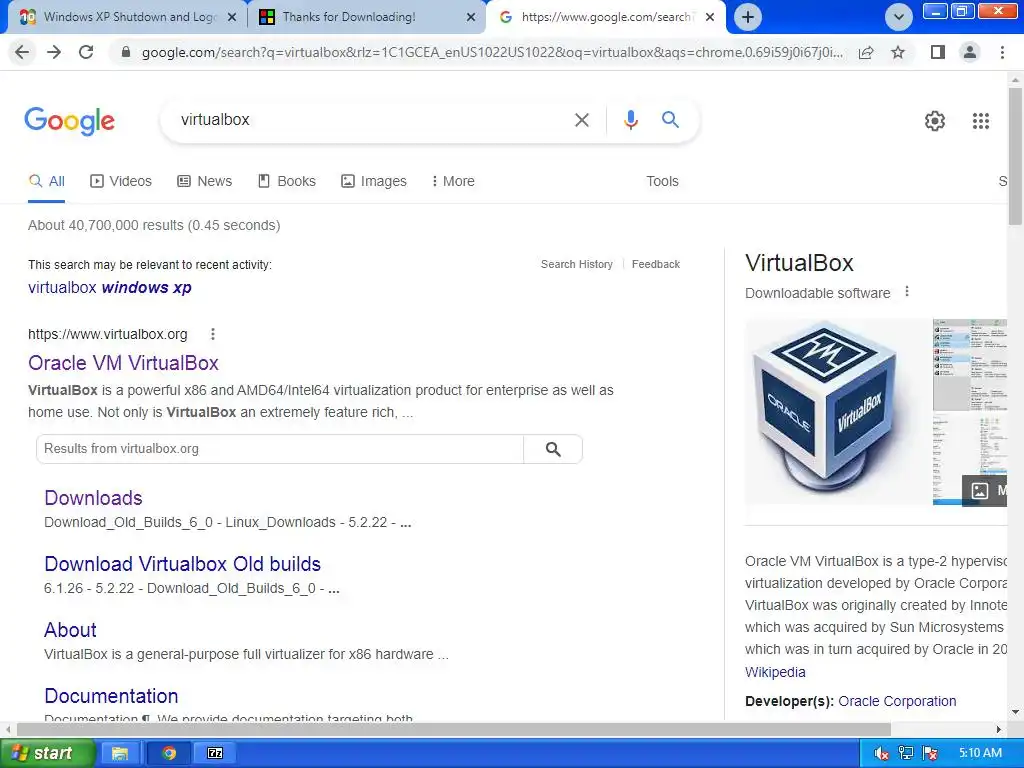1024x768 pixels.
Task: Click the 7z item in the taskbar
Action: (215, 753)
